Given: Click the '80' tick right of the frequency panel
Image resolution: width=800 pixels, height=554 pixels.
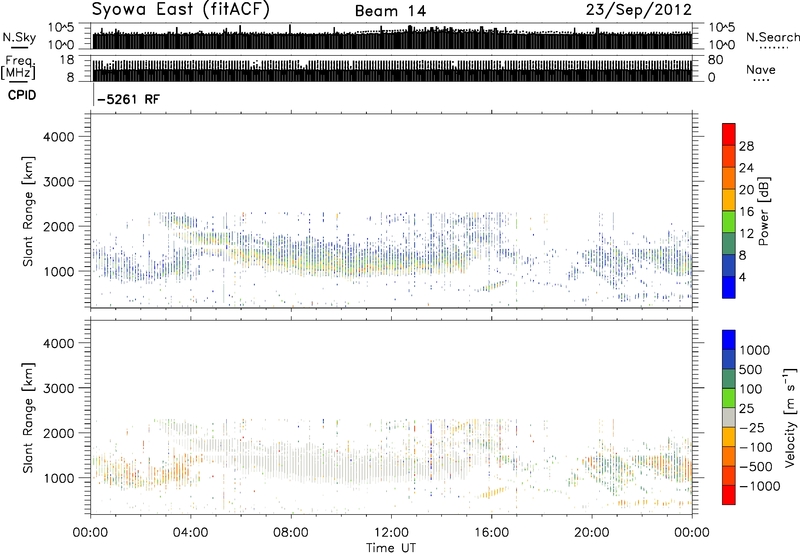Looking at the screenshot, I should (715, 60).
